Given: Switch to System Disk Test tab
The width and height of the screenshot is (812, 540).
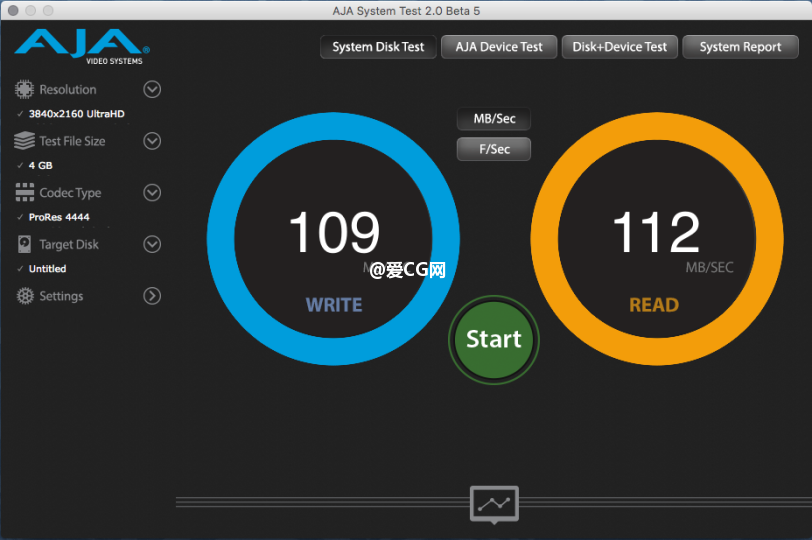Looking at the screenshot, I should 378,47.
